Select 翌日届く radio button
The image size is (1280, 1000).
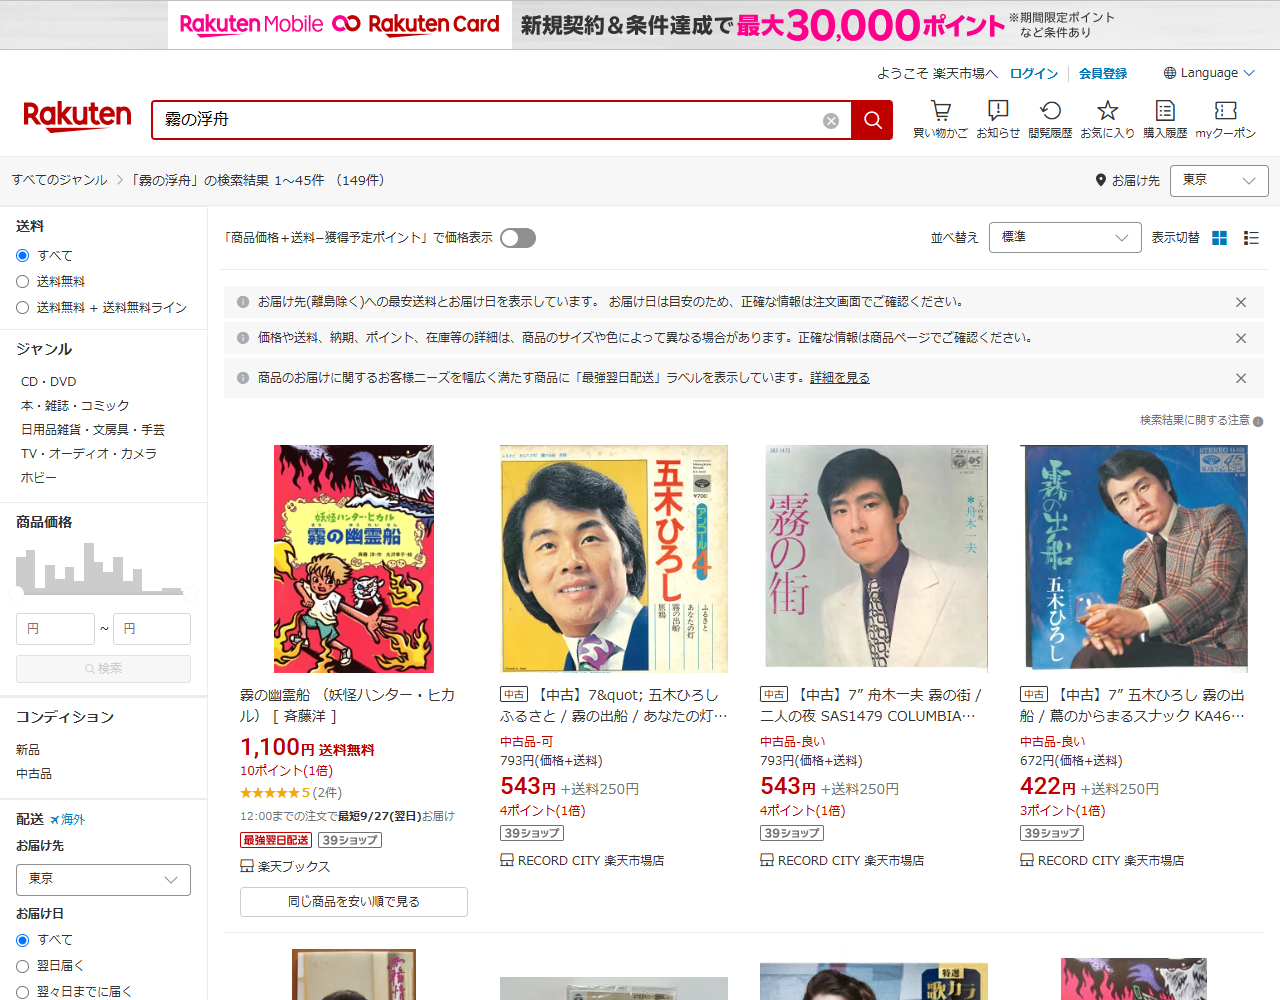point(22,966)
